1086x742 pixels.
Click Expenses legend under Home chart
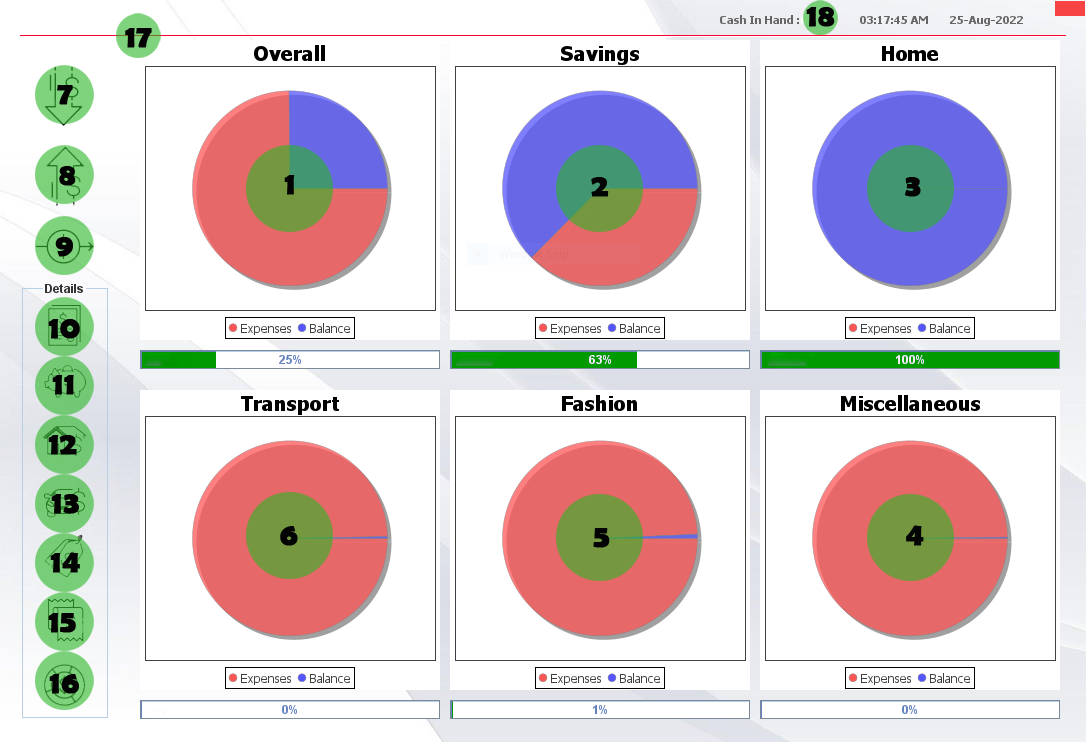pyautogui.click(x=881, y=328)
